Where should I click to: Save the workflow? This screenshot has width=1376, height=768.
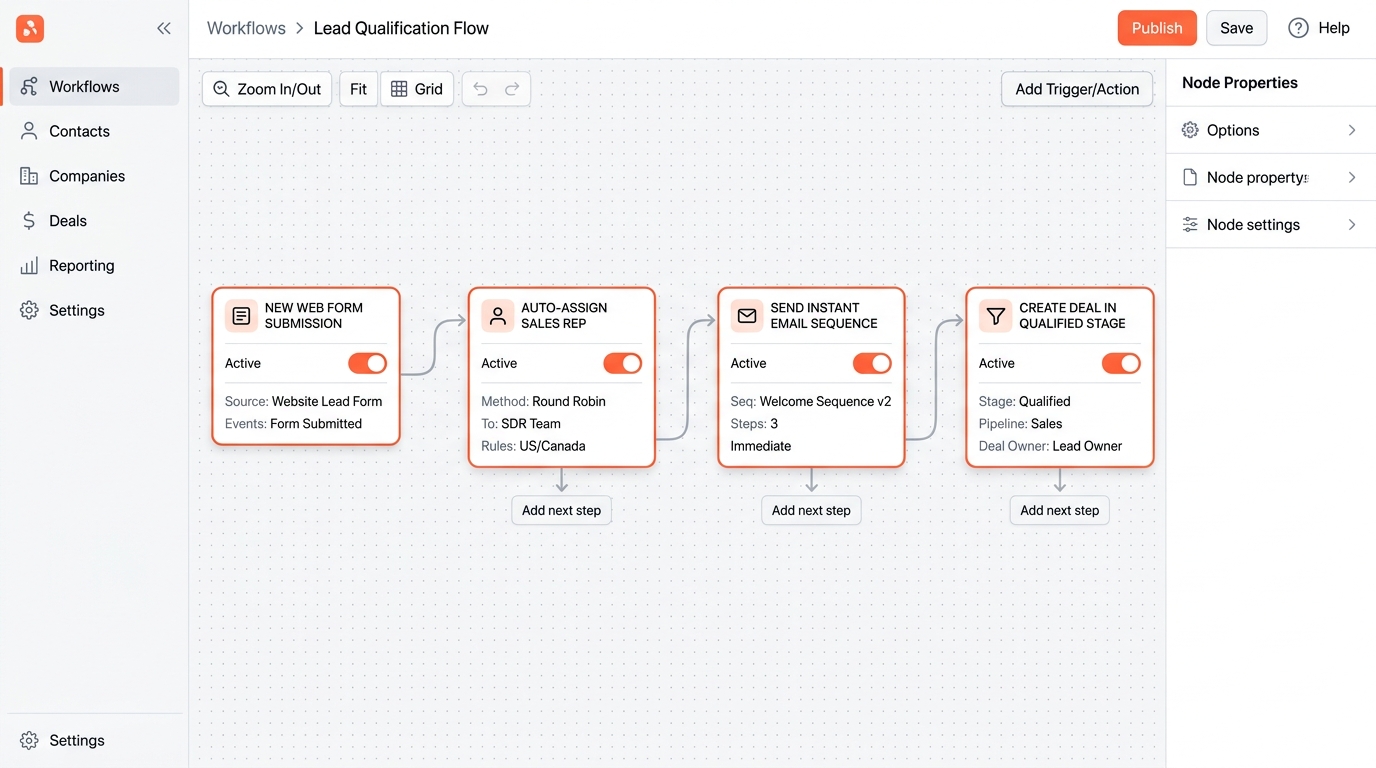[1236, 28]
